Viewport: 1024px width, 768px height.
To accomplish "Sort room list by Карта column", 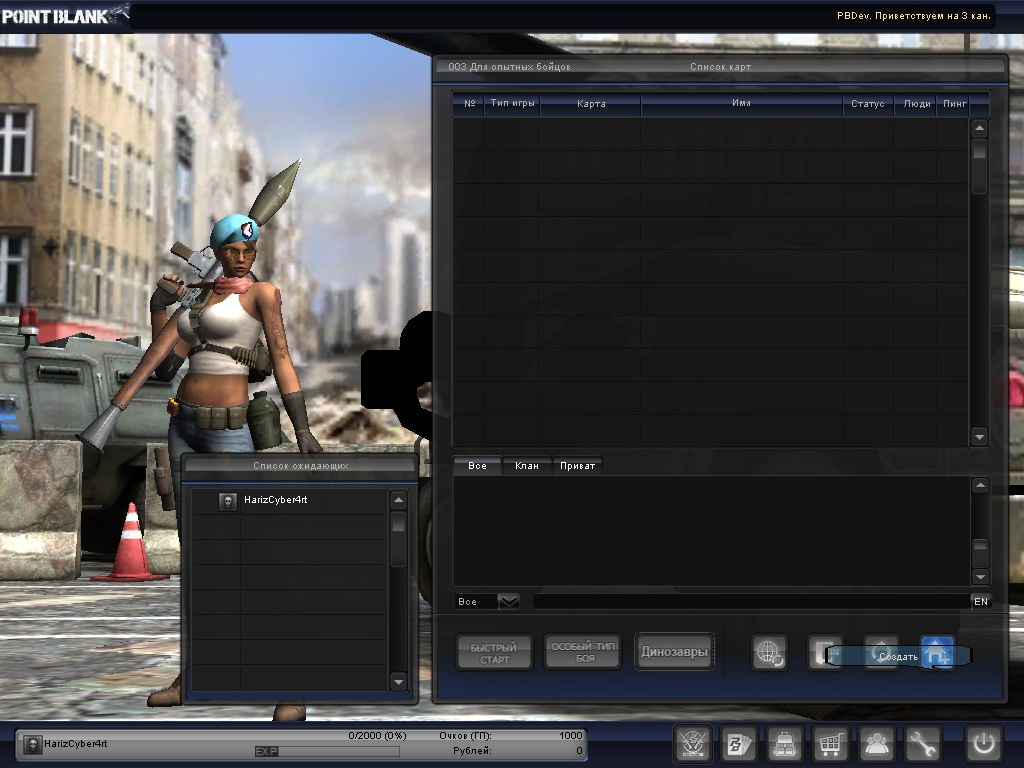I will [x=591, y=103].
